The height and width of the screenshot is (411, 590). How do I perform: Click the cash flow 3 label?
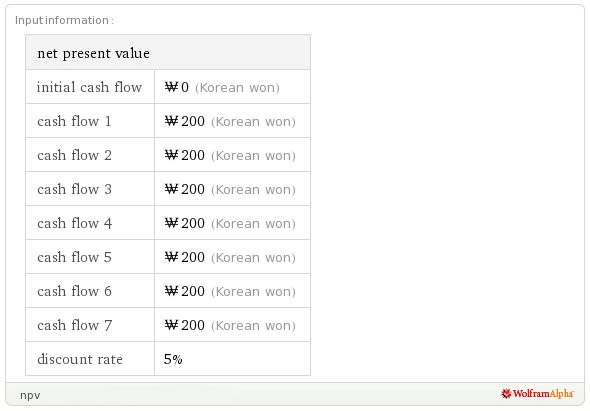74,189
